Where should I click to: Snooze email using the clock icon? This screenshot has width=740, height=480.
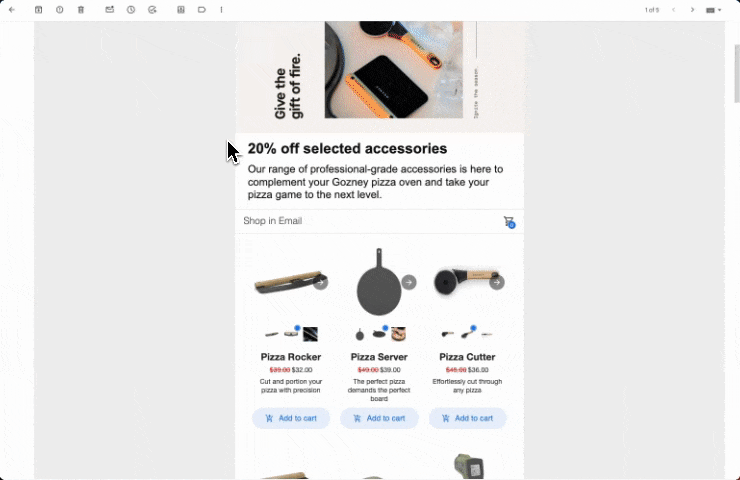[131, 9]
